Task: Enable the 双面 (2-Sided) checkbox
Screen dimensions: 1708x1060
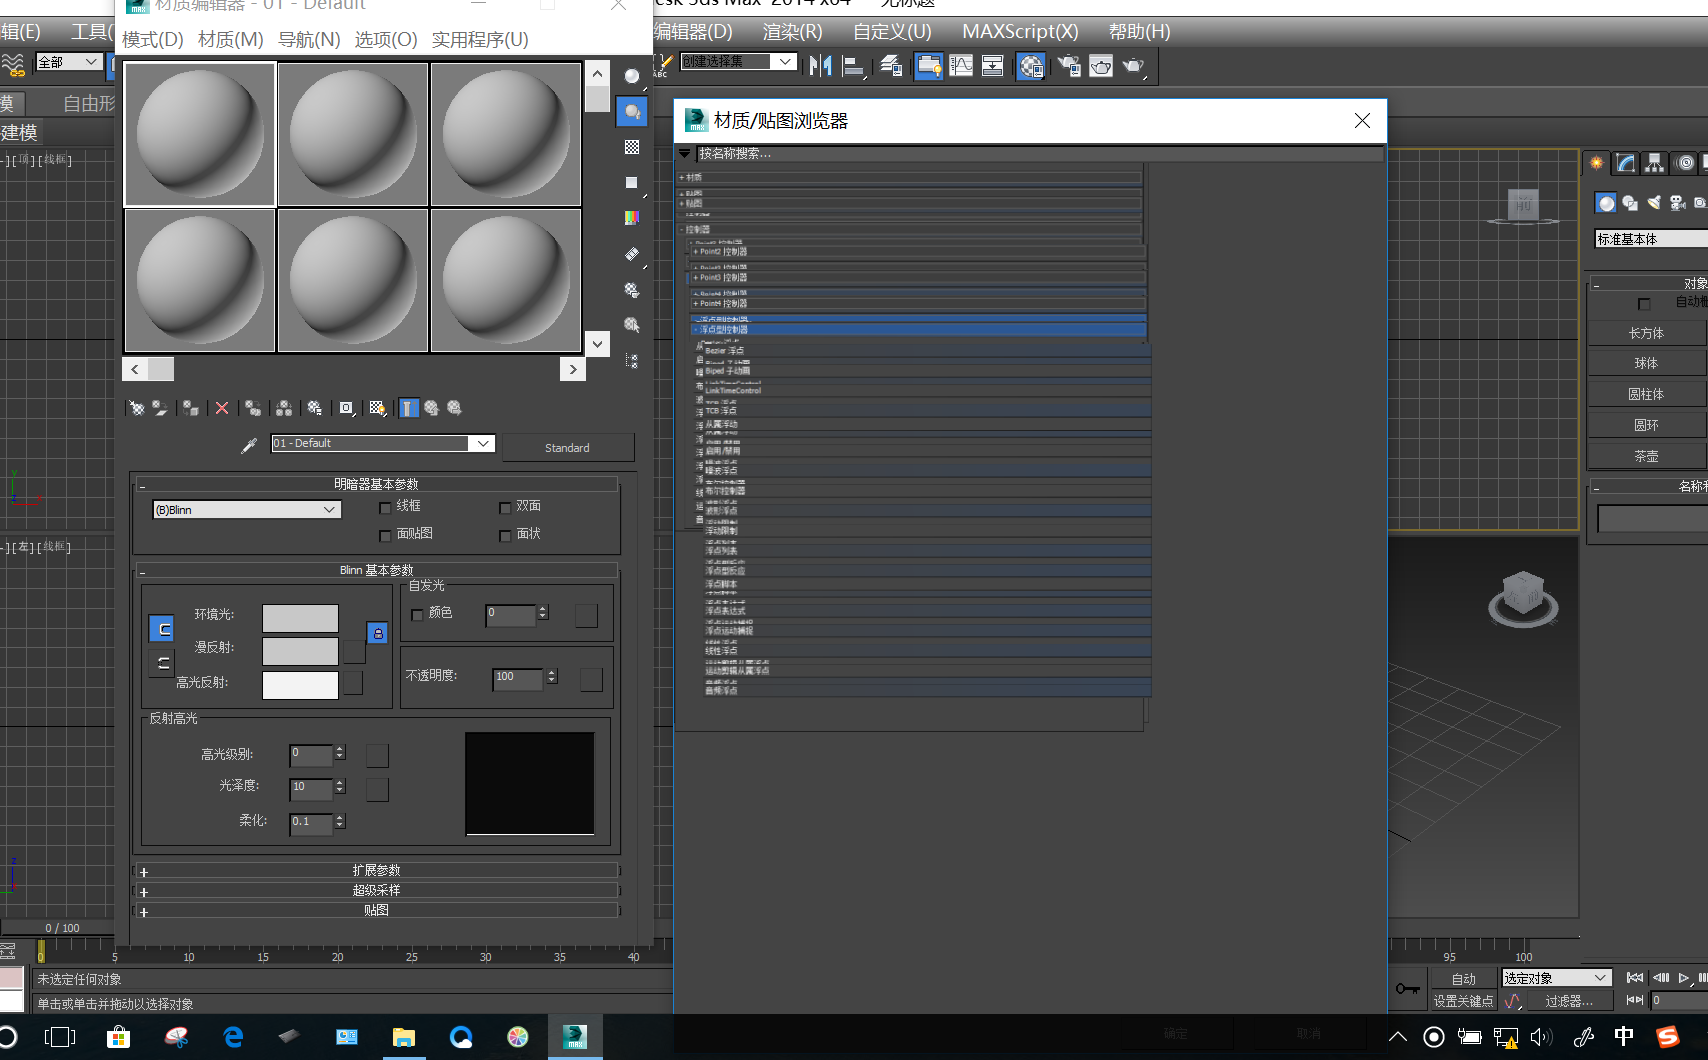Action: 505,508
